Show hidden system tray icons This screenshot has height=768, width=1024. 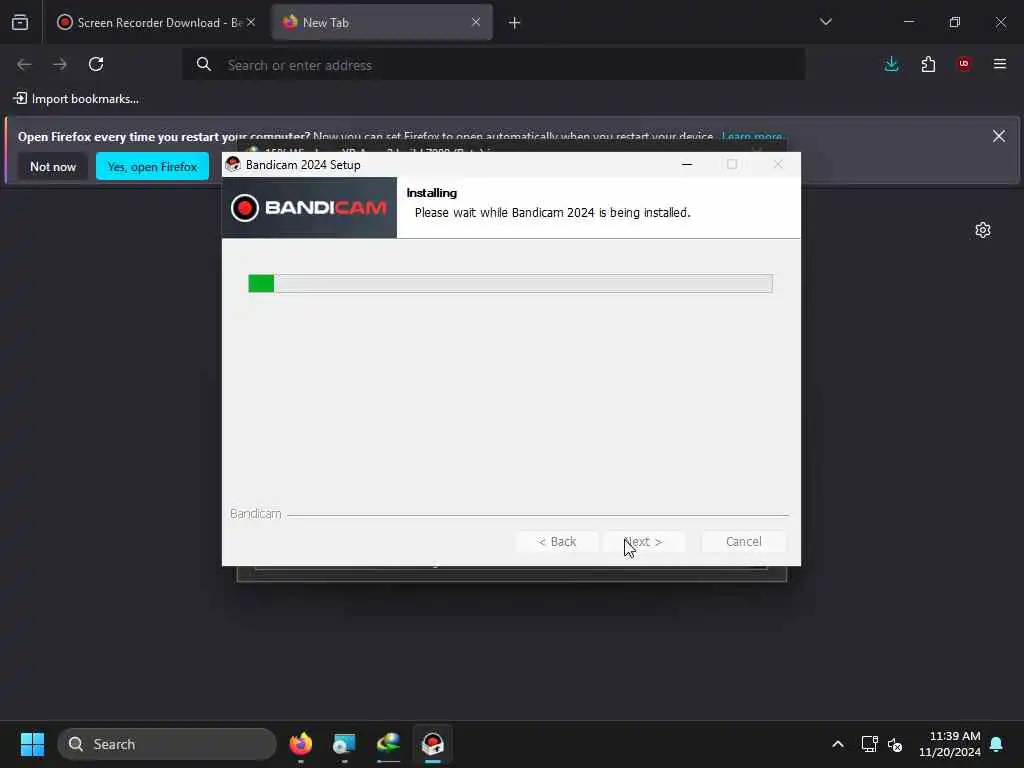click(x=838, y=744)
